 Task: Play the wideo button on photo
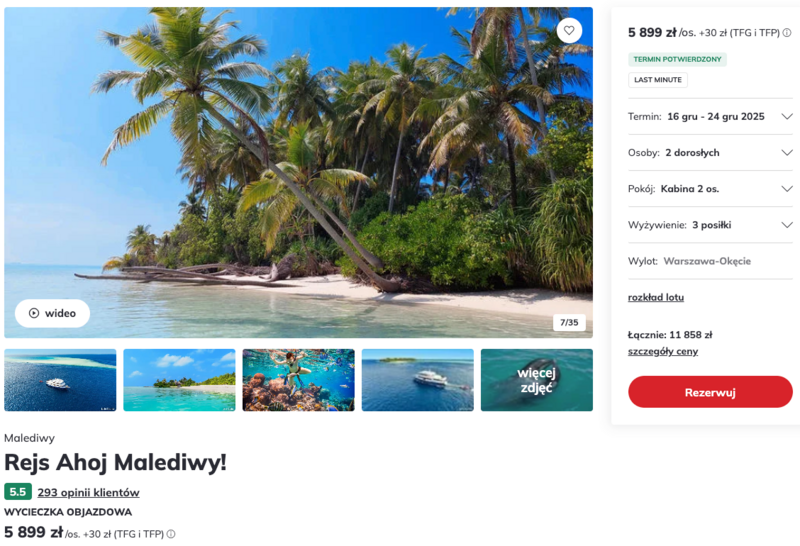pyautogui.click(x=52, y=313)
